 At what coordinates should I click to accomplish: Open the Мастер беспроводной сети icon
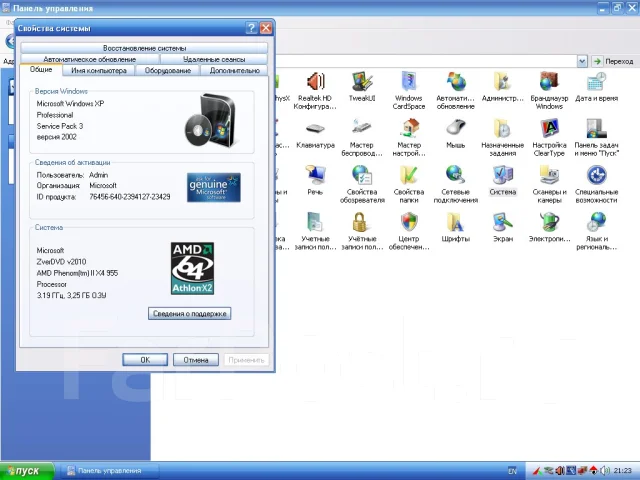(362, 138)
